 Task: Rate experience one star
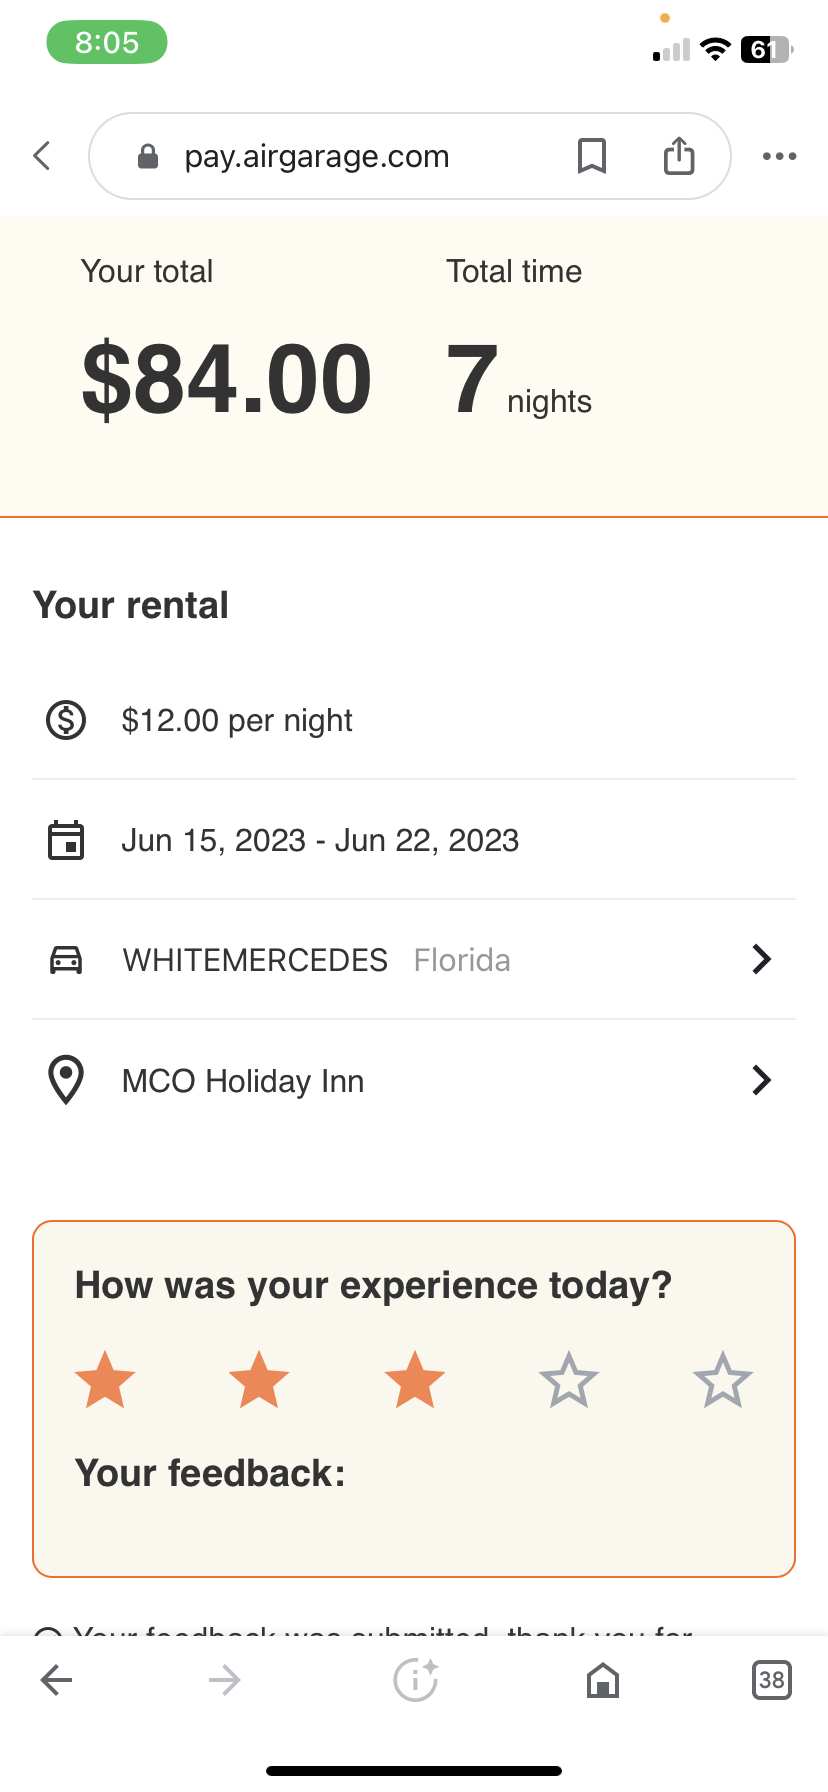coord(105,1380)
